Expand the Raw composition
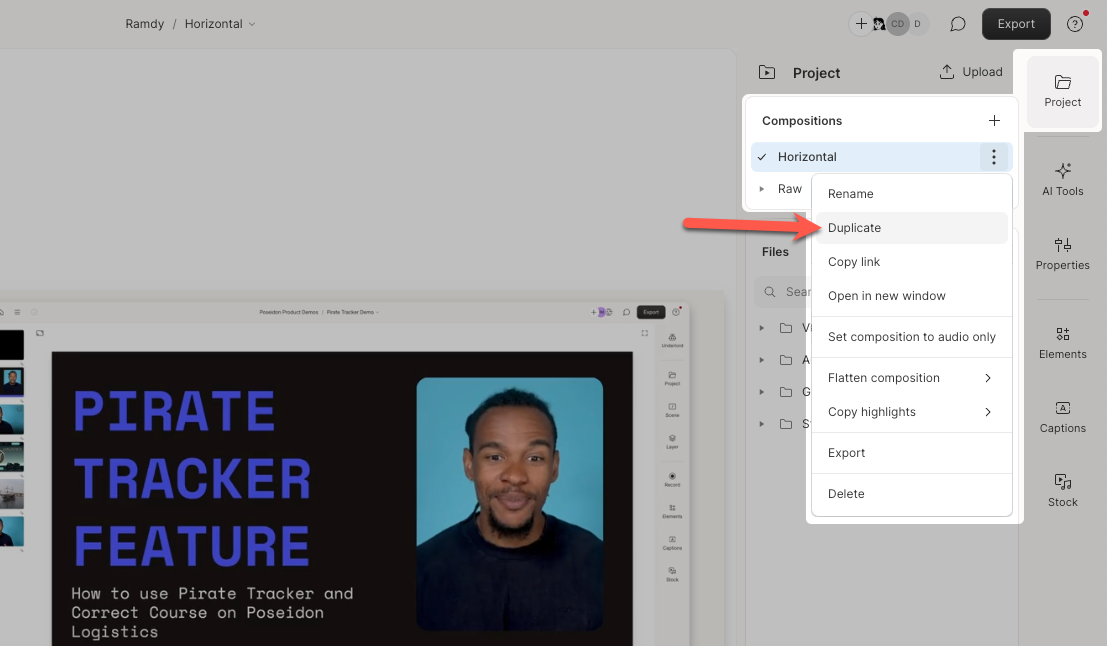 (x=761, y=189)
